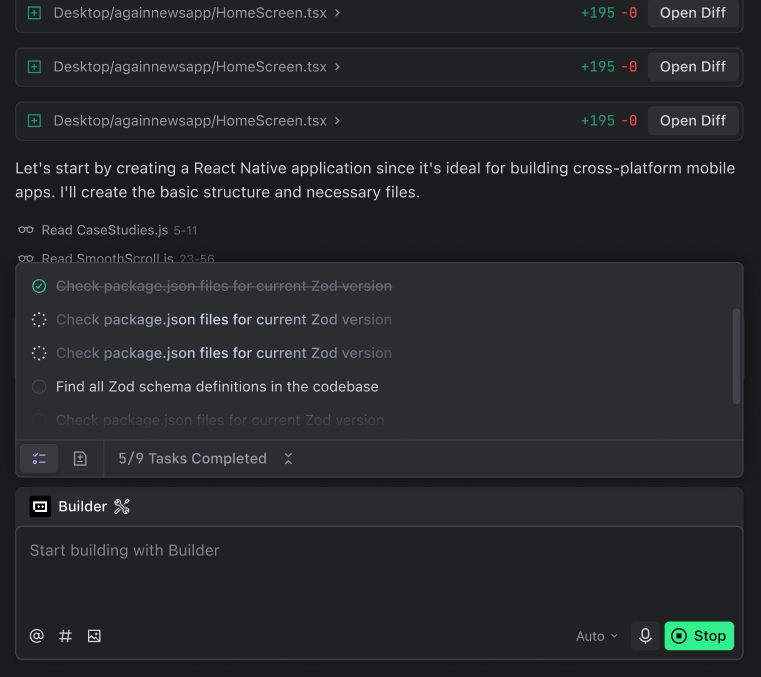The width and height of the screenshot is (761, 677).
Task: Click the task list vertical scrollbar
Action: tap(737, 355)
